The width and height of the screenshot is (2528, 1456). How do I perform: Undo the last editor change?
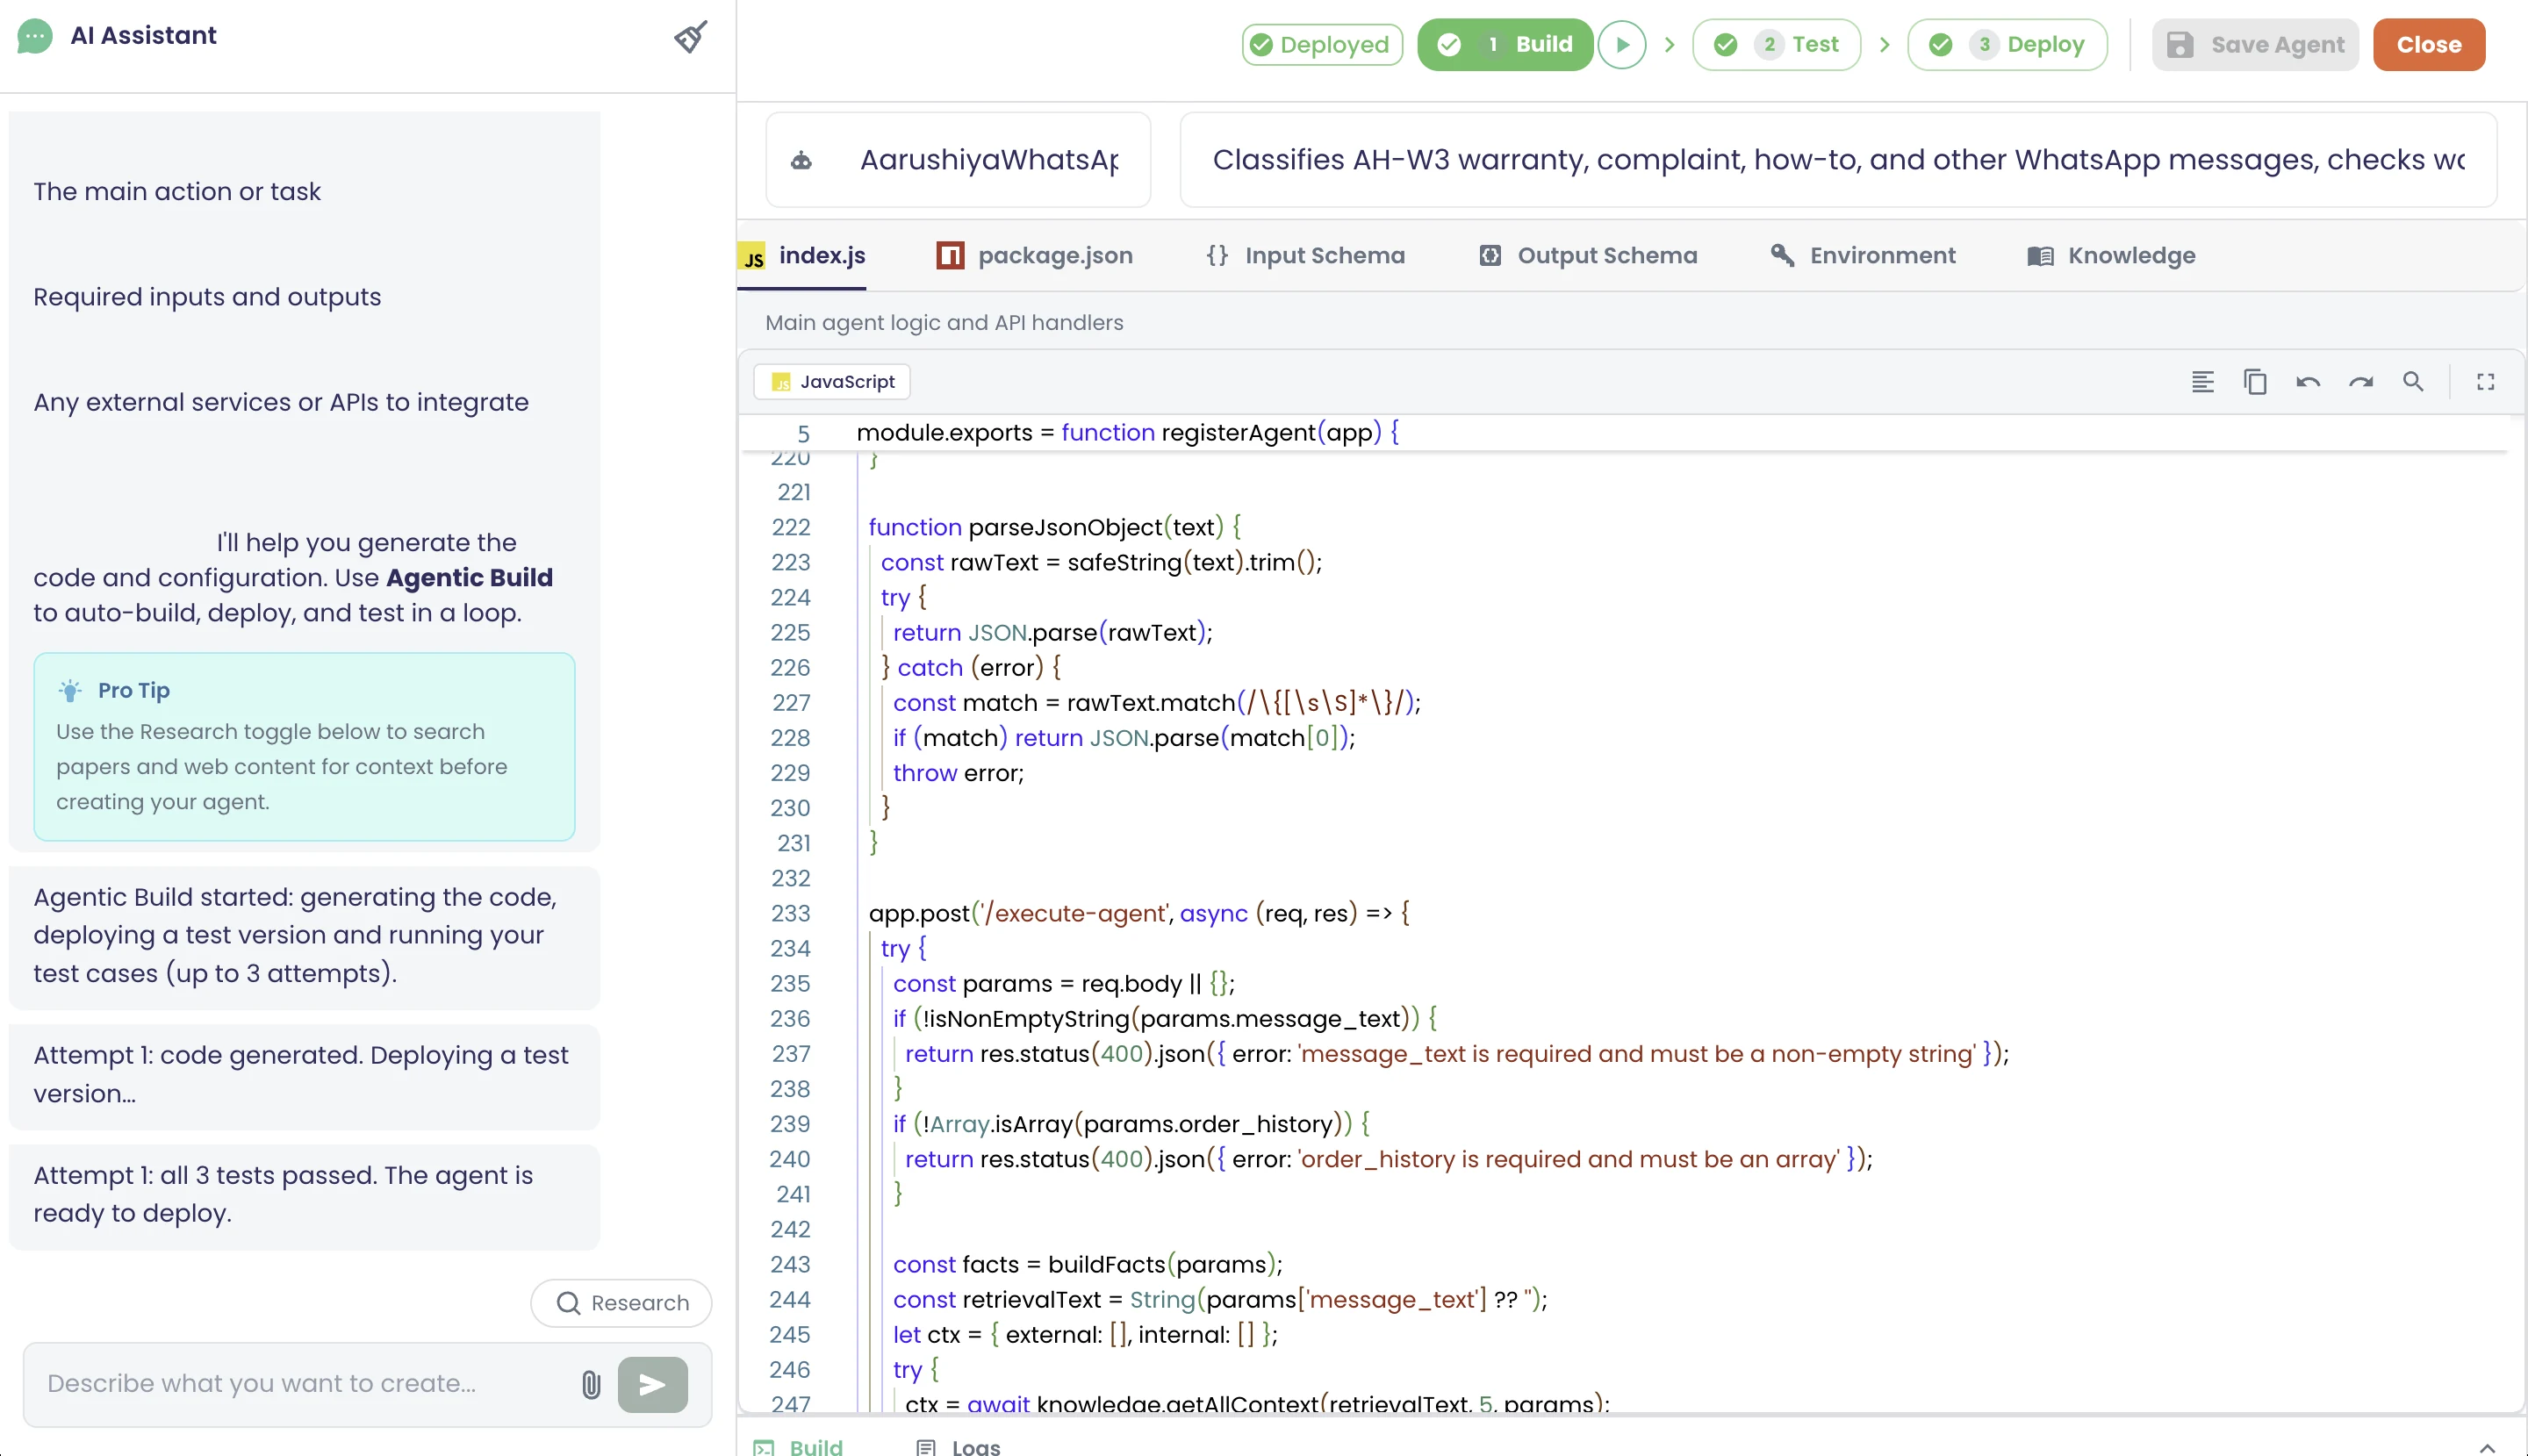2308,382
